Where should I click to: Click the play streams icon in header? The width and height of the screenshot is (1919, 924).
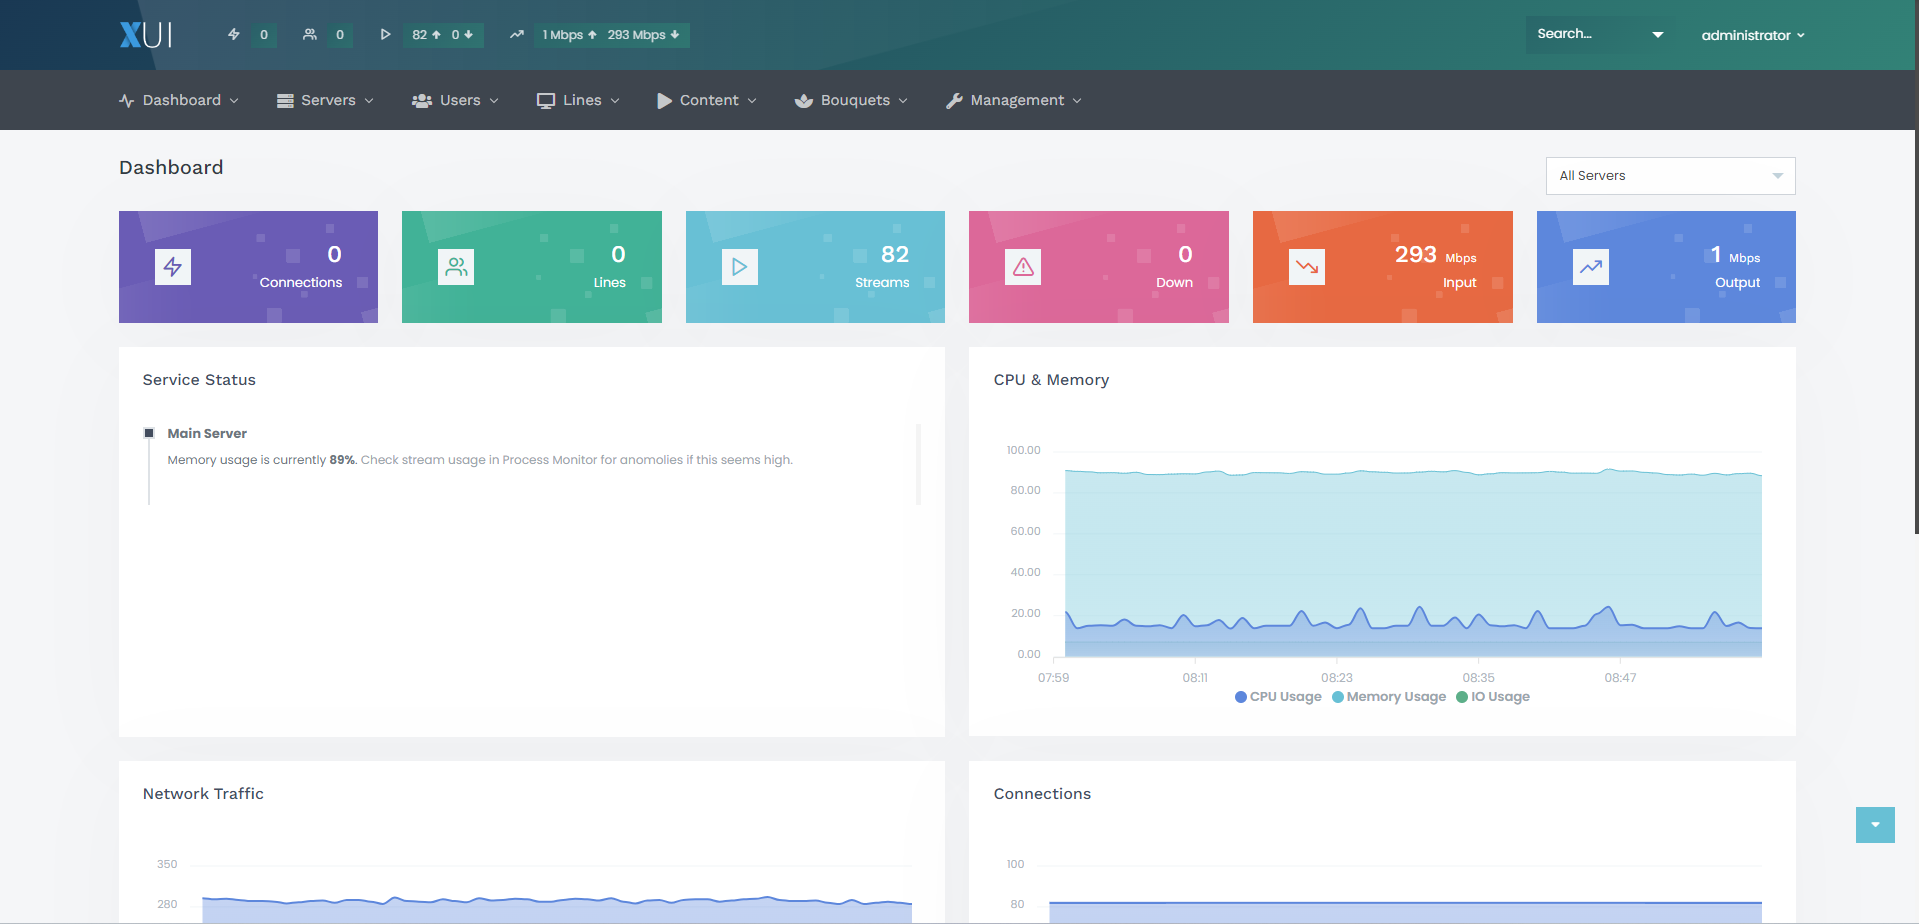click(385, 34)
